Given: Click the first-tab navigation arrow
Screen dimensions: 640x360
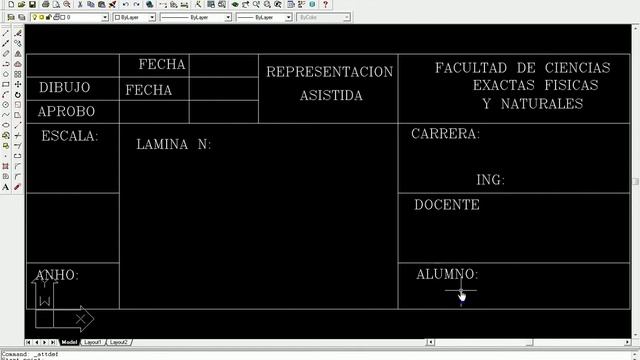Looking at the screenshot, I should (x=29, y=342).
